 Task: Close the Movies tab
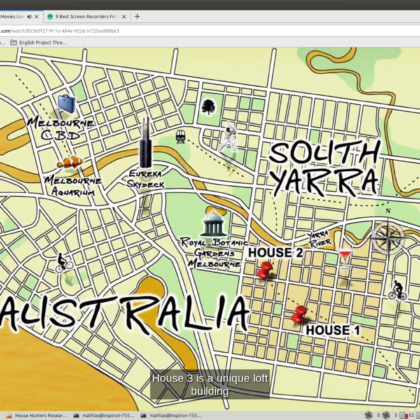37,16
